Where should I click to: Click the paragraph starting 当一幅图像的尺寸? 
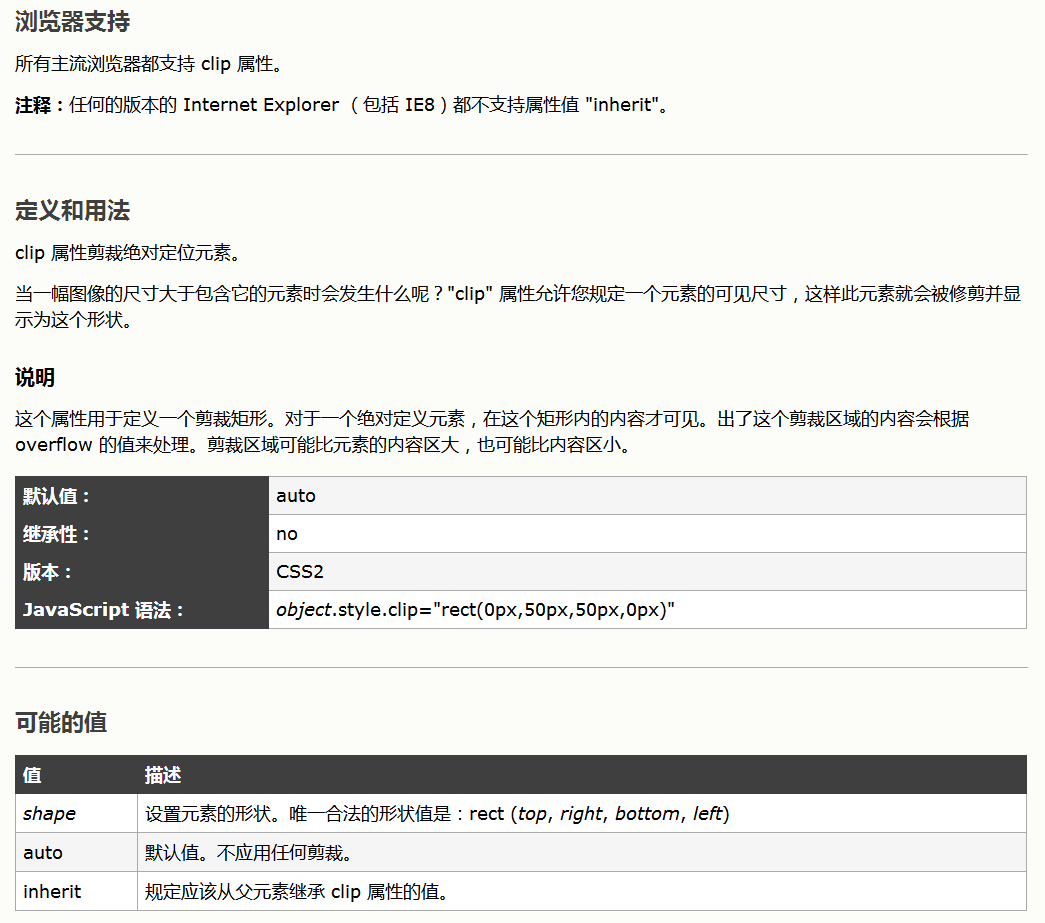(518, 307)
